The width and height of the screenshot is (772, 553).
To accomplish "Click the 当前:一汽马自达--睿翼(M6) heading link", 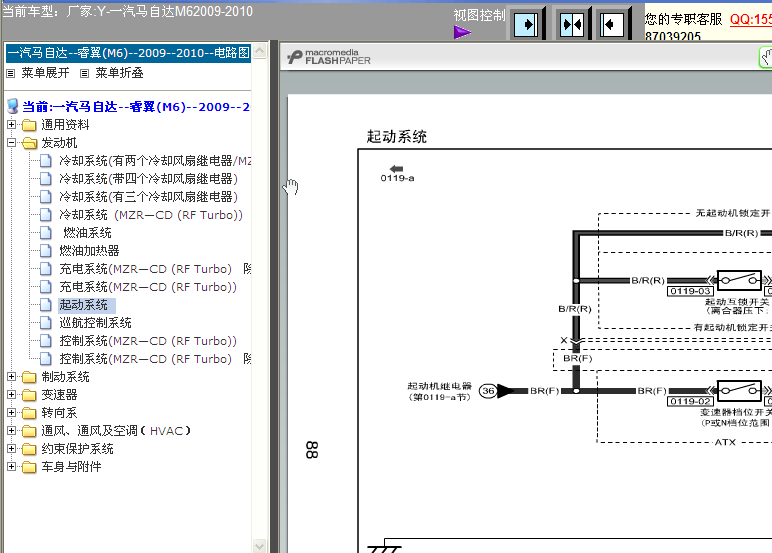I will coord(136,107).
